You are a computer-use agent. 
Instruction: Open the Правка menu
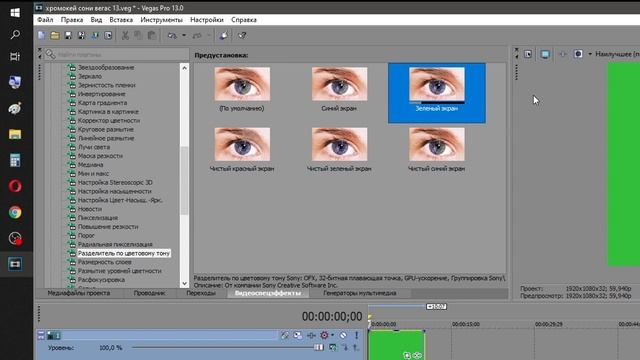click(72, 20)
